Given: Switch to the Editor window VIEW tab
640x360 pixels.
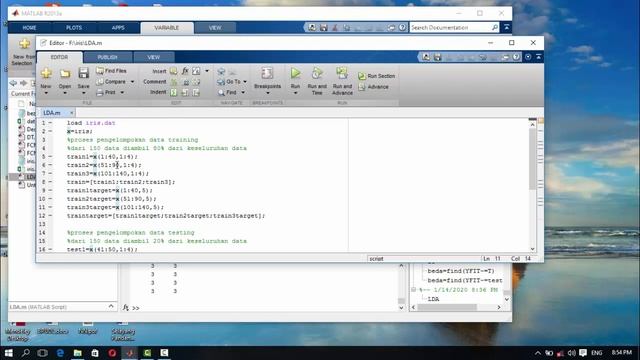Looking at the screenshot, I should pyautogui.click(x=153, y=57).
